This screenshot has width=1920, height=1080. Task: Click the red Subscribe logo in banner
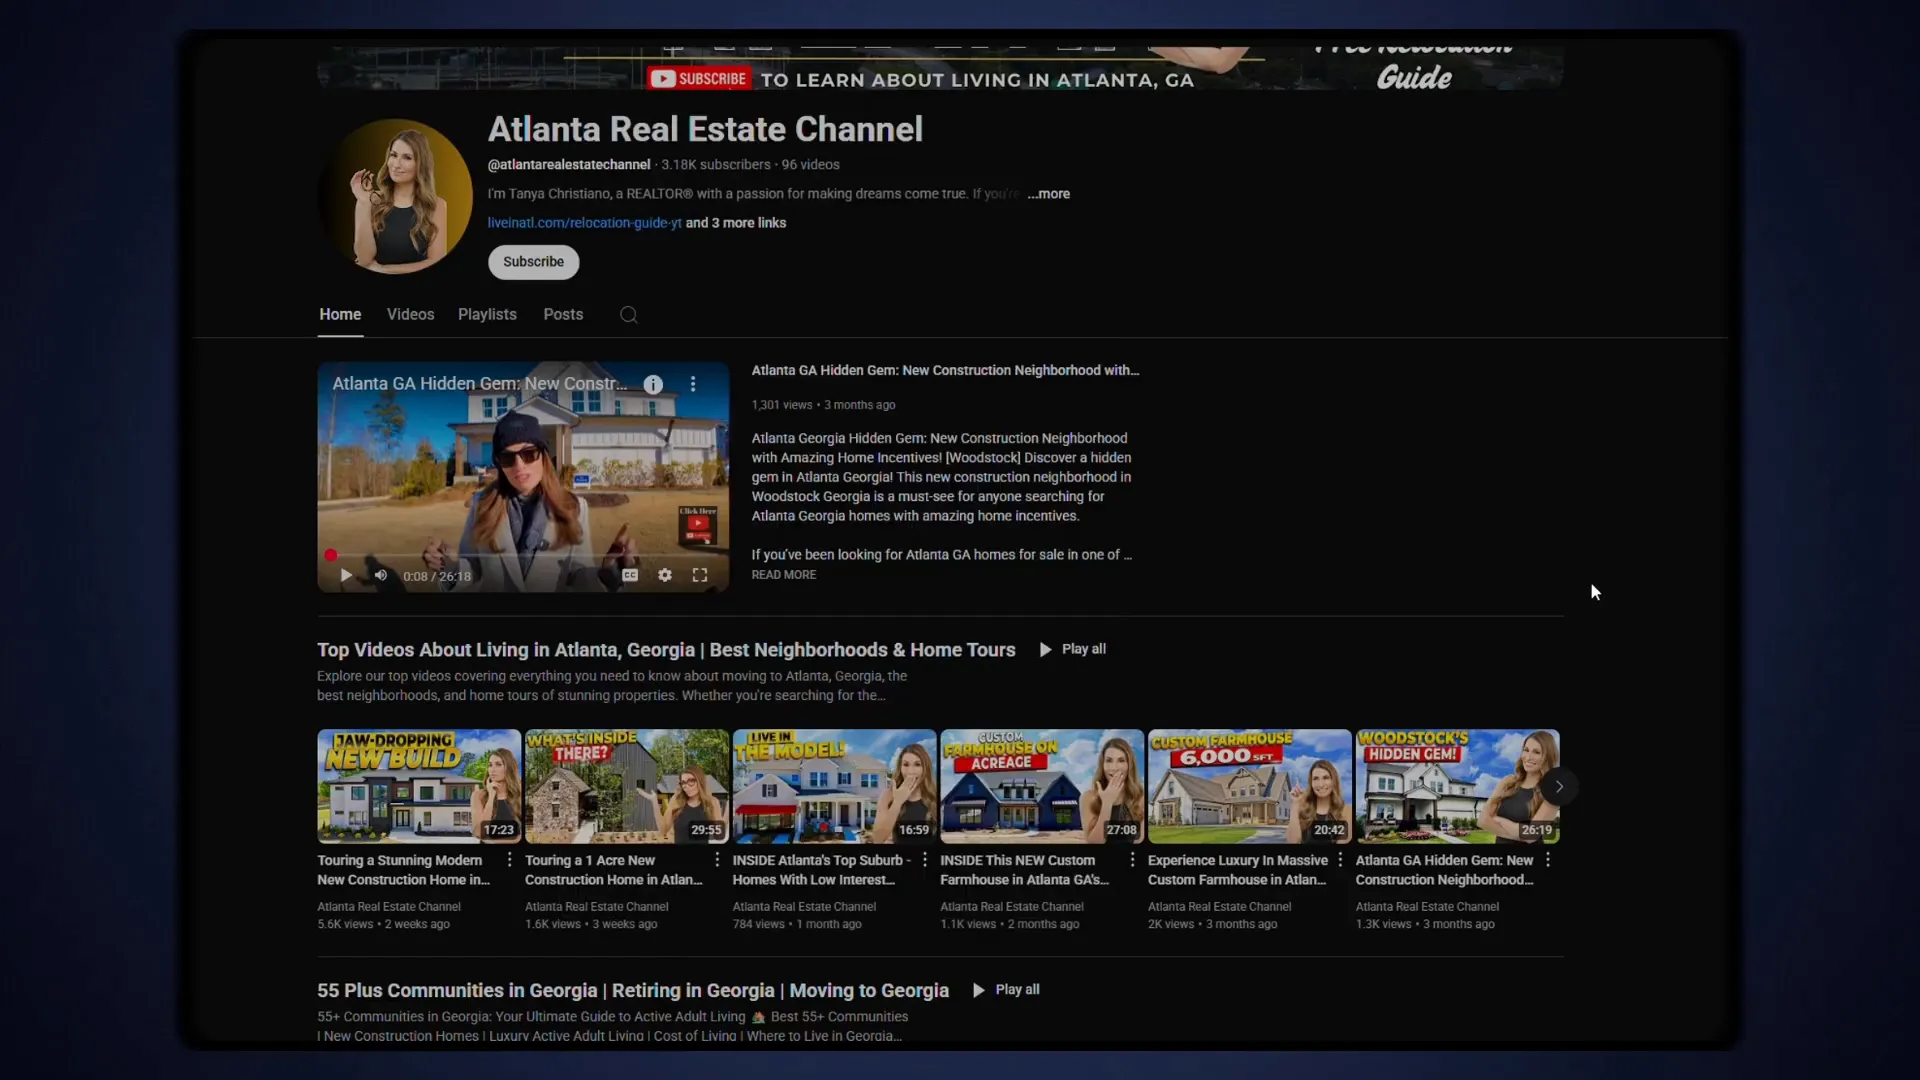click(698, 79)
